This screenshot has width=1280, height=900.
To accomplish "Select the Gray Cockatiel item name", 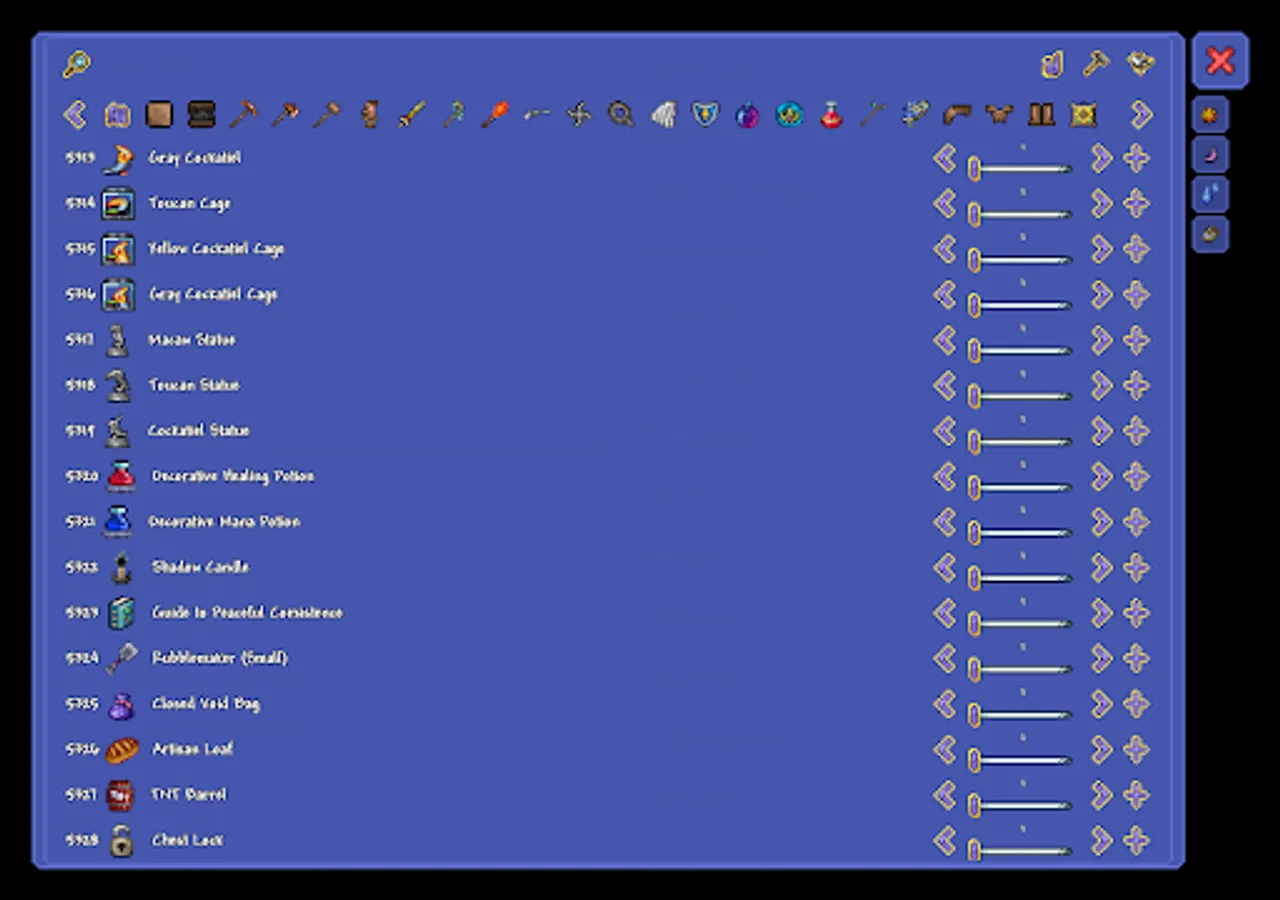I will (194, 158).
